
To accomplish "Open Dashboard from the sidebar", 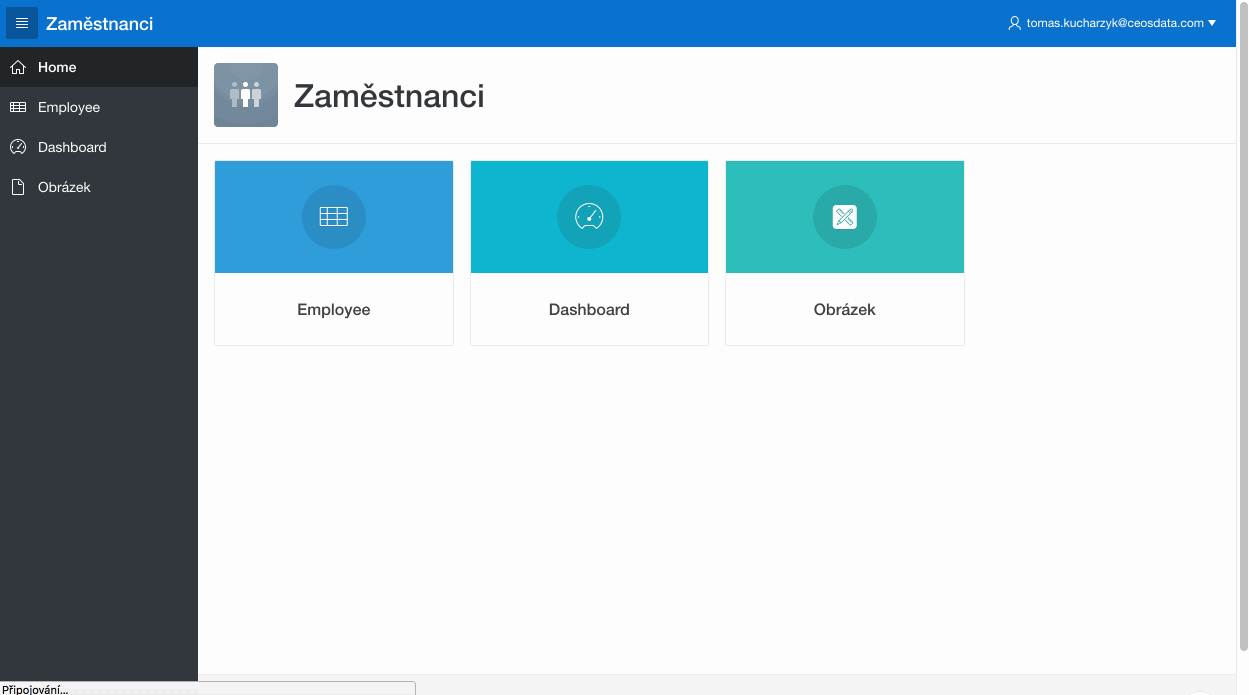I will tap(72, 147).
